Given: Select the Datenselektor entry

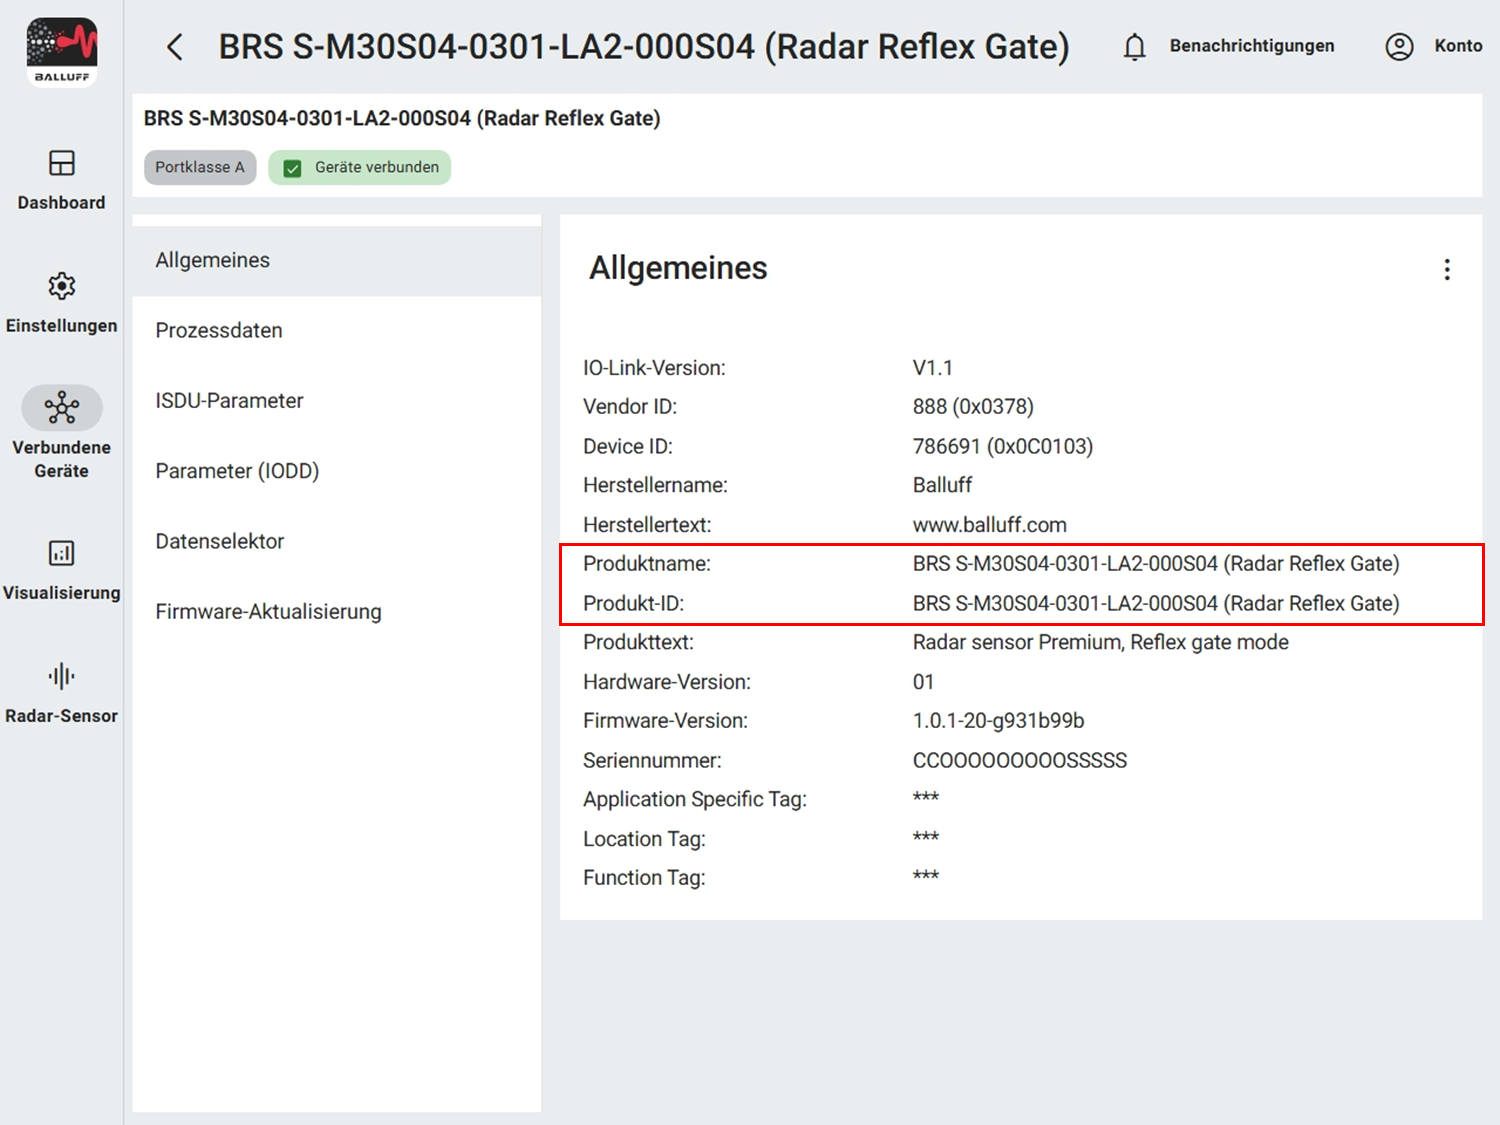Looking at the screenshot, I should pos(220,541).
